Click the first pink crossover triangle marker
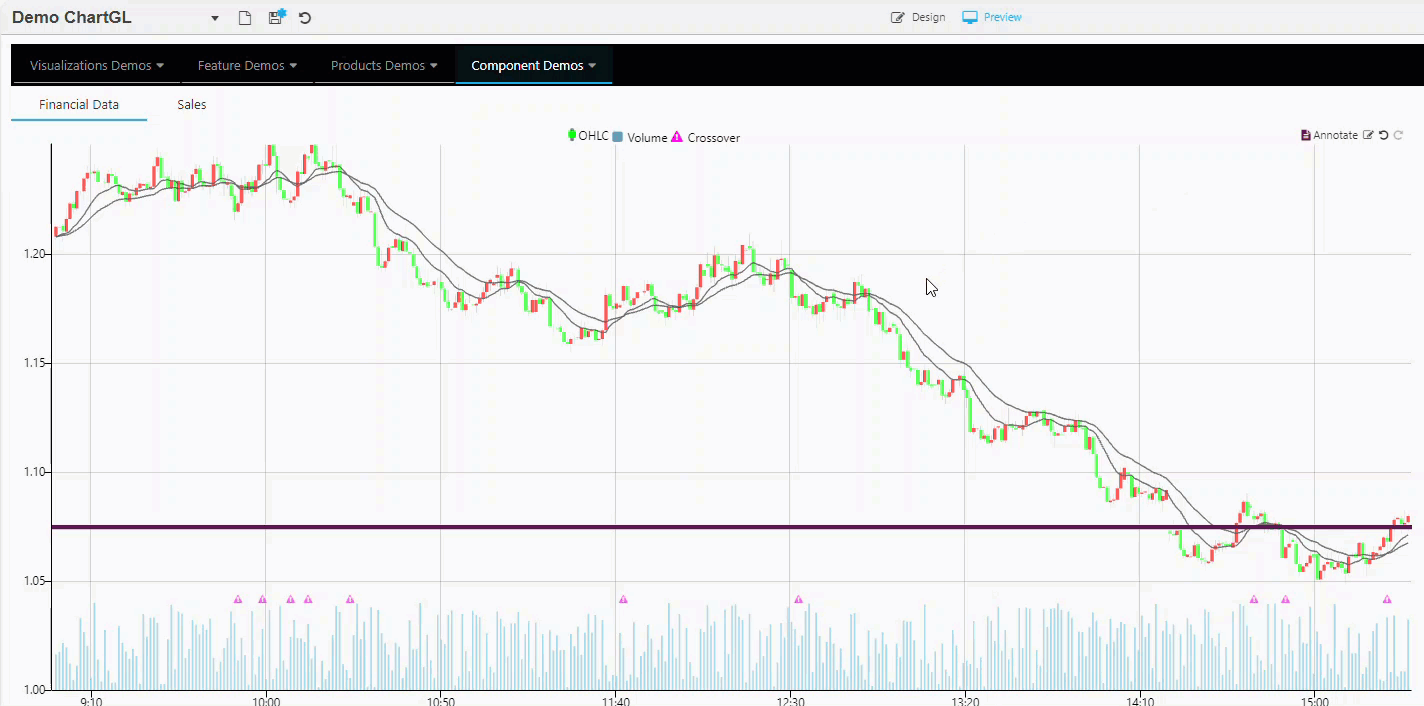 tap(238, 600)
